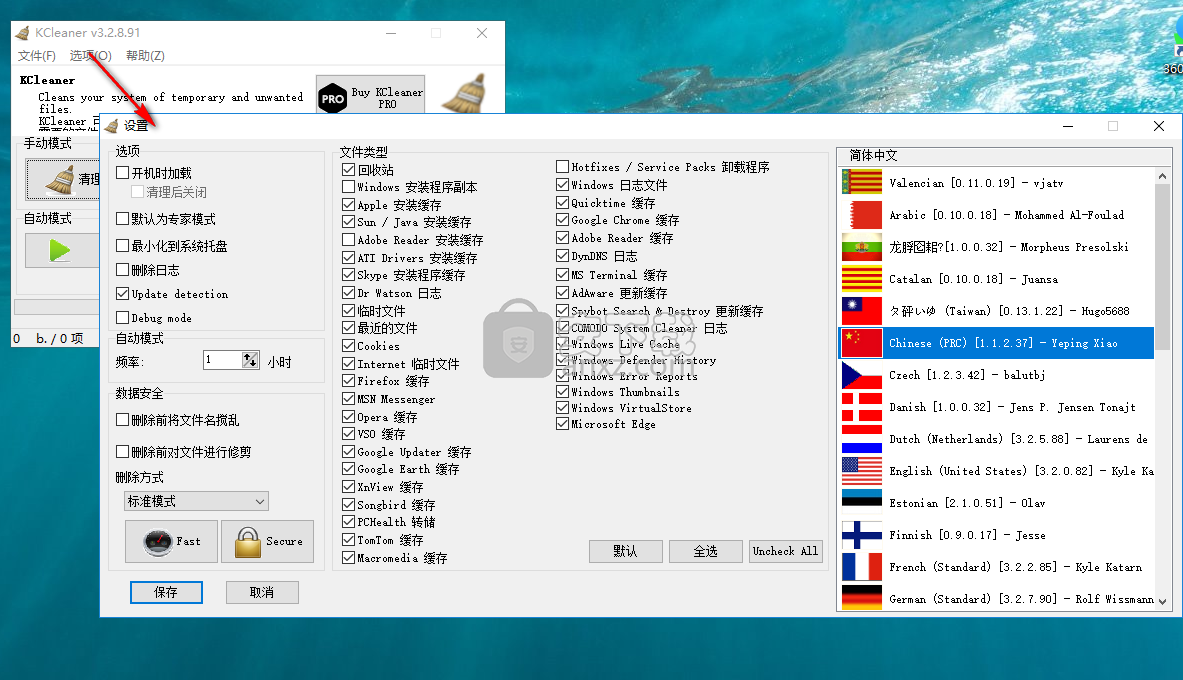Viewport: 1183px width, 680px height.
Task: Toggle the Macromedia 缓存 checkbox
Action: click(349, 558)
